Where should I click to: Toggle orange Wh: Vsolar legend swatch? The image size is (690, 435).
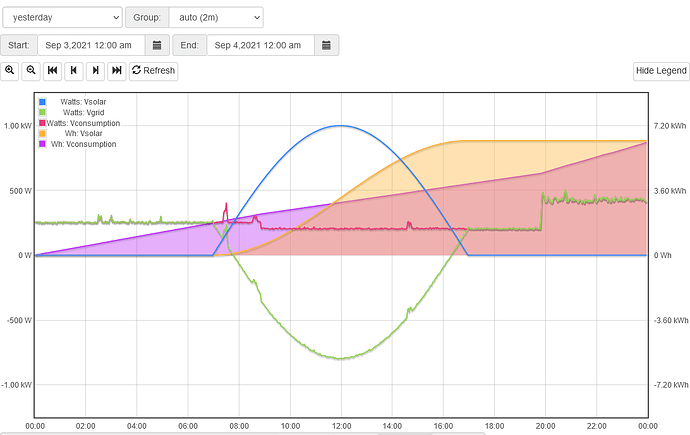click(42, 134)
